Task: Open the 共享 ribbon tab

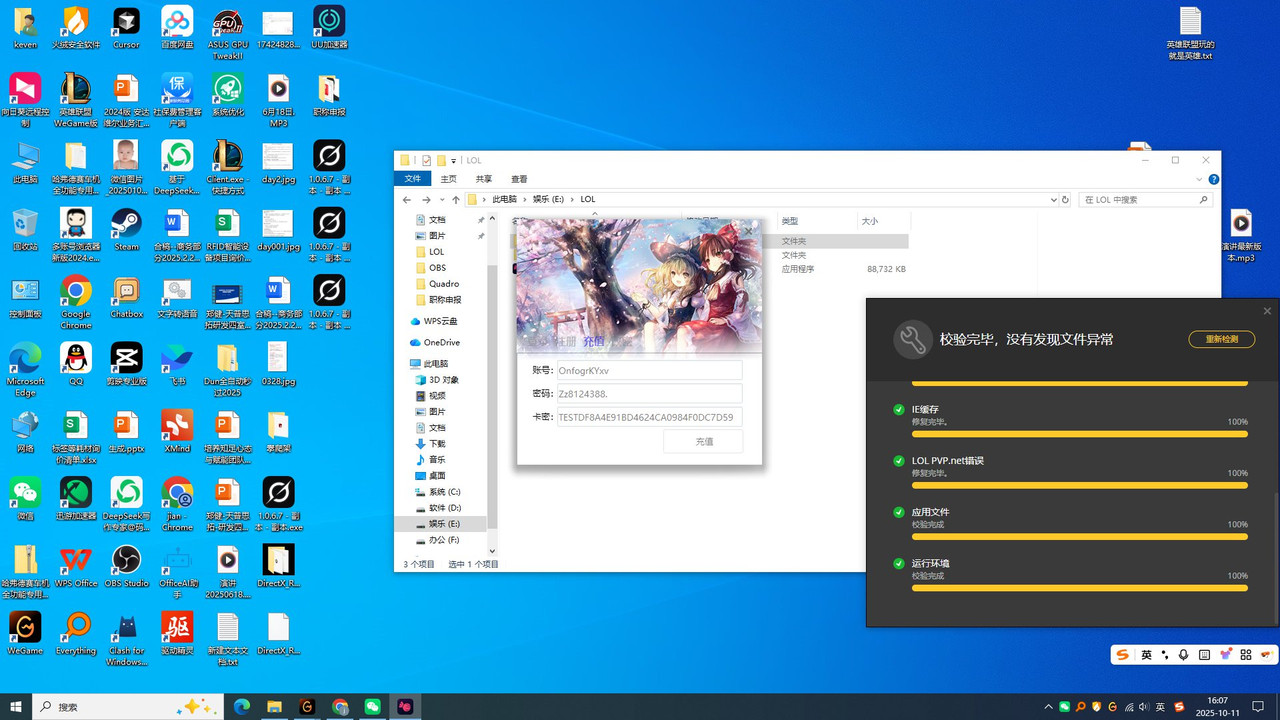Action: (x=484, y=179)
